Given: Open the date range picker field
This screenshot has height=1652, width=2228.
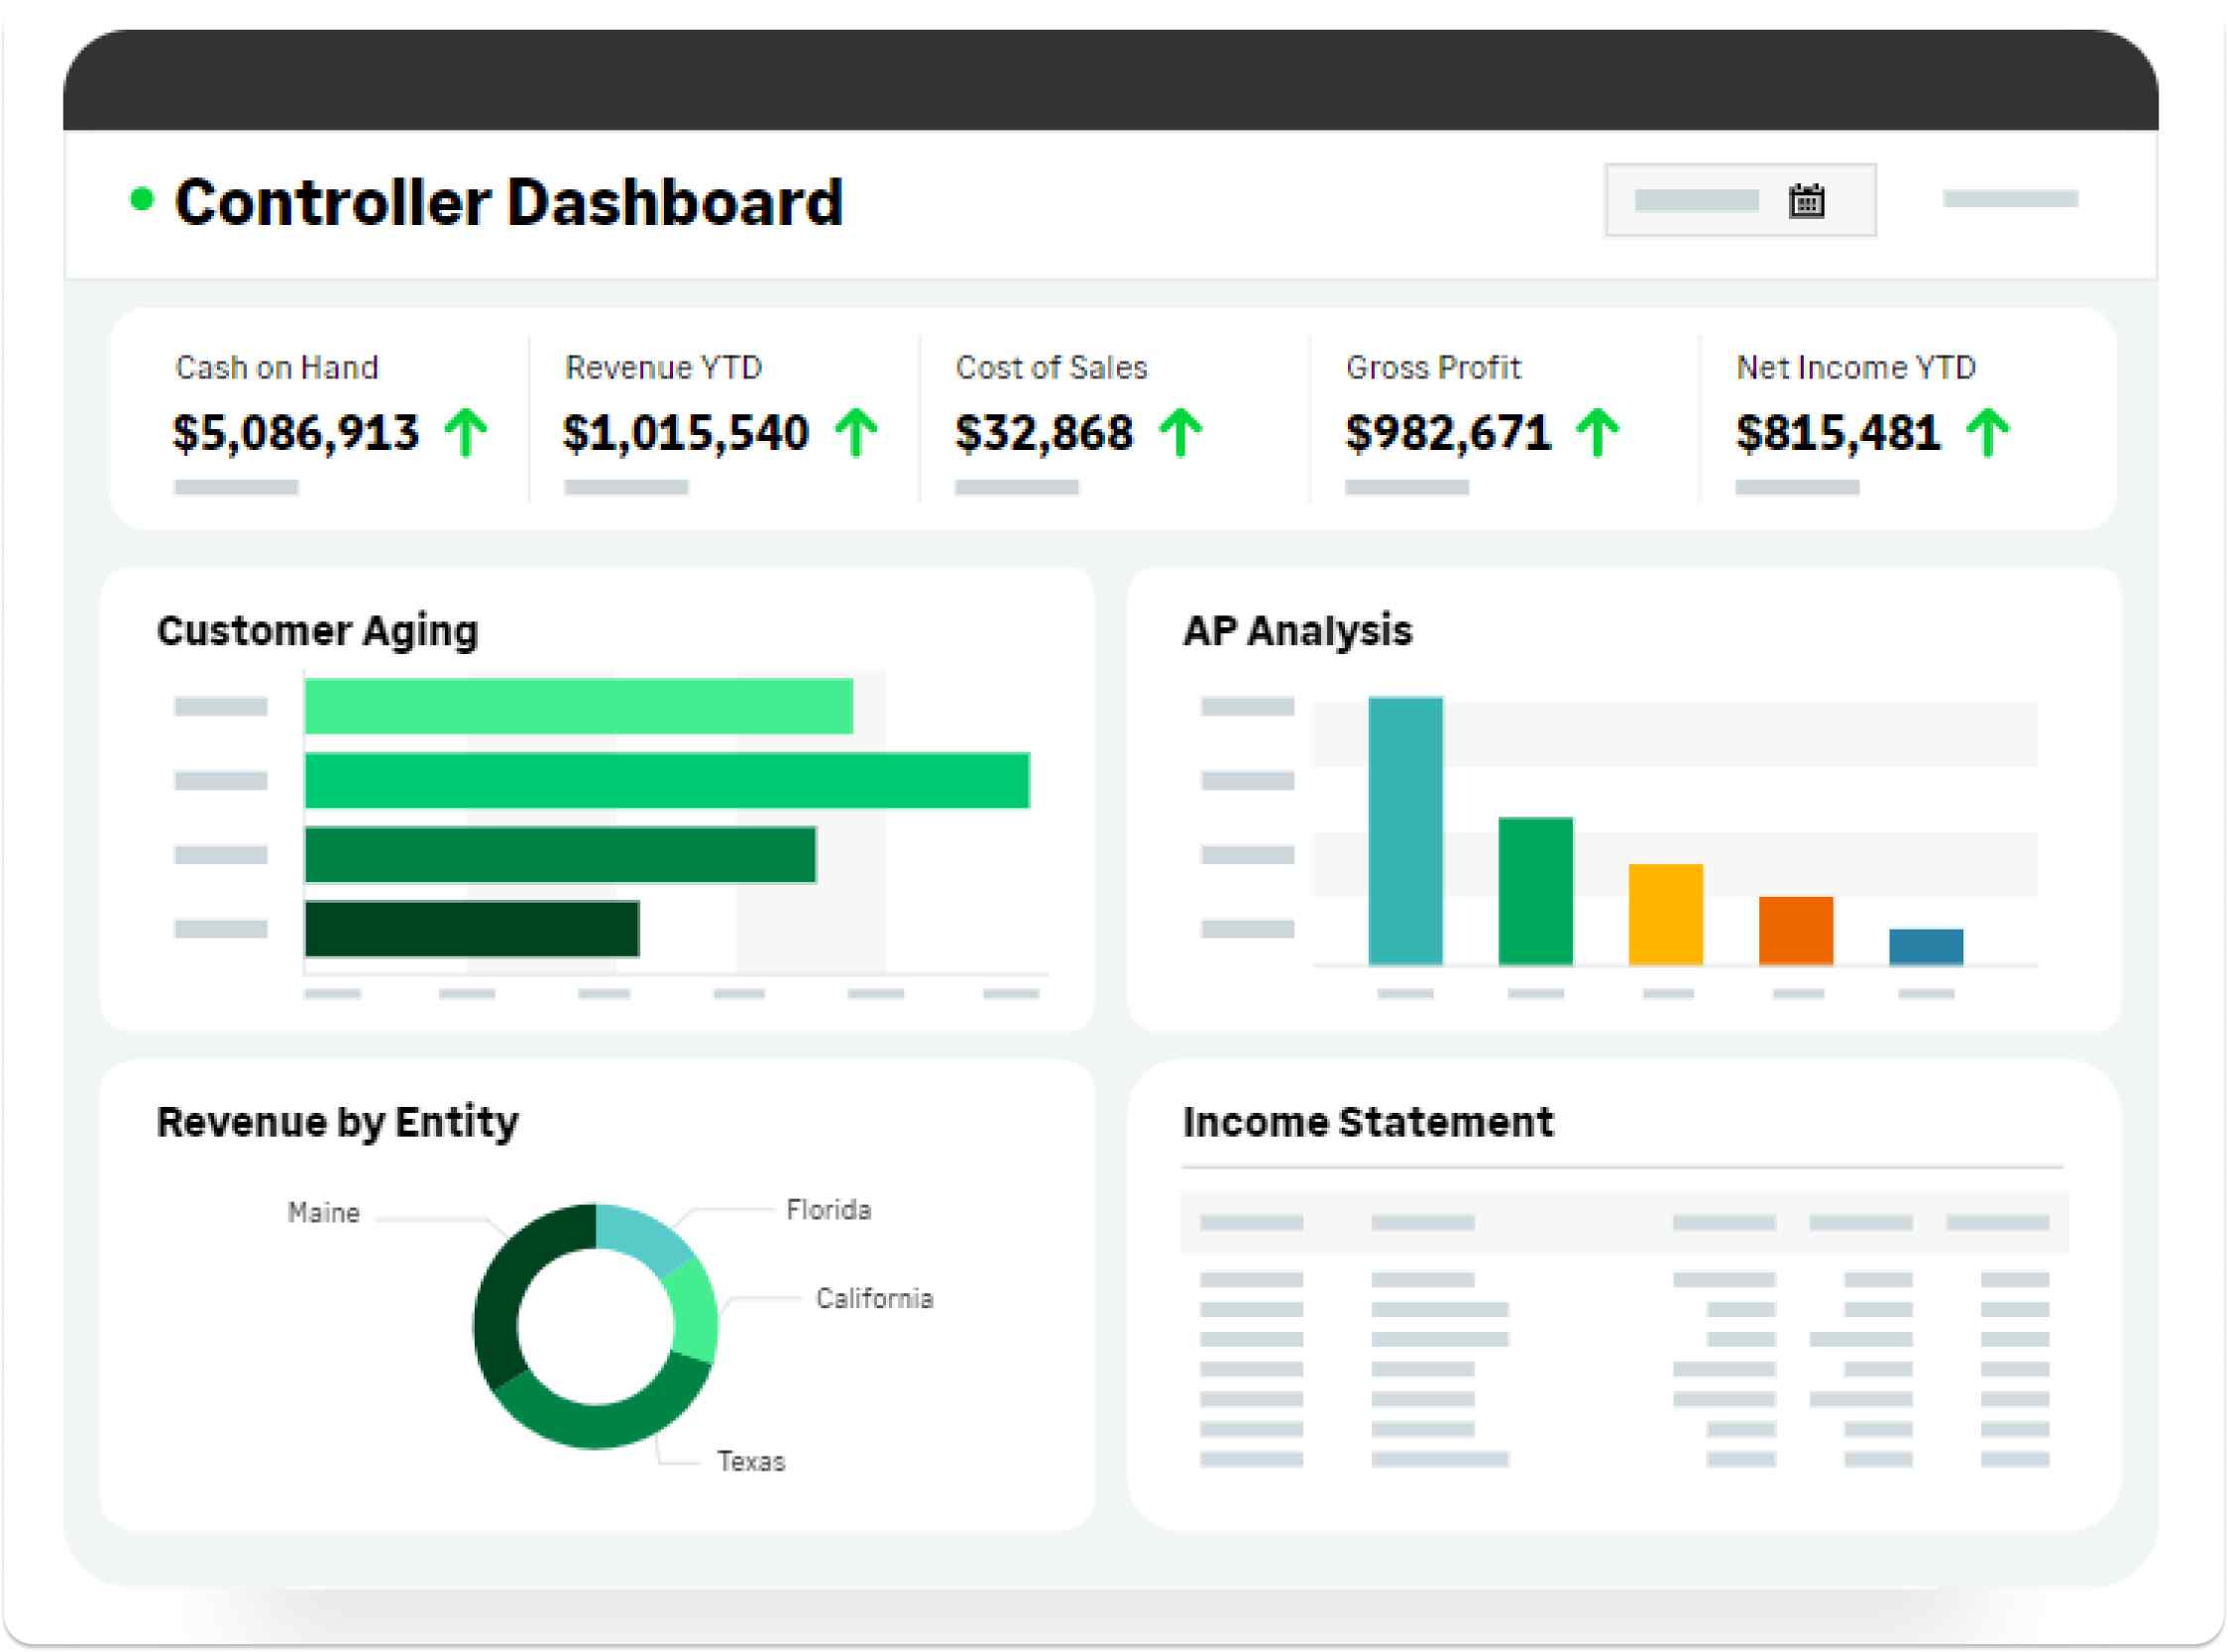Looking at the screenshot, I should pos(1740,200).
